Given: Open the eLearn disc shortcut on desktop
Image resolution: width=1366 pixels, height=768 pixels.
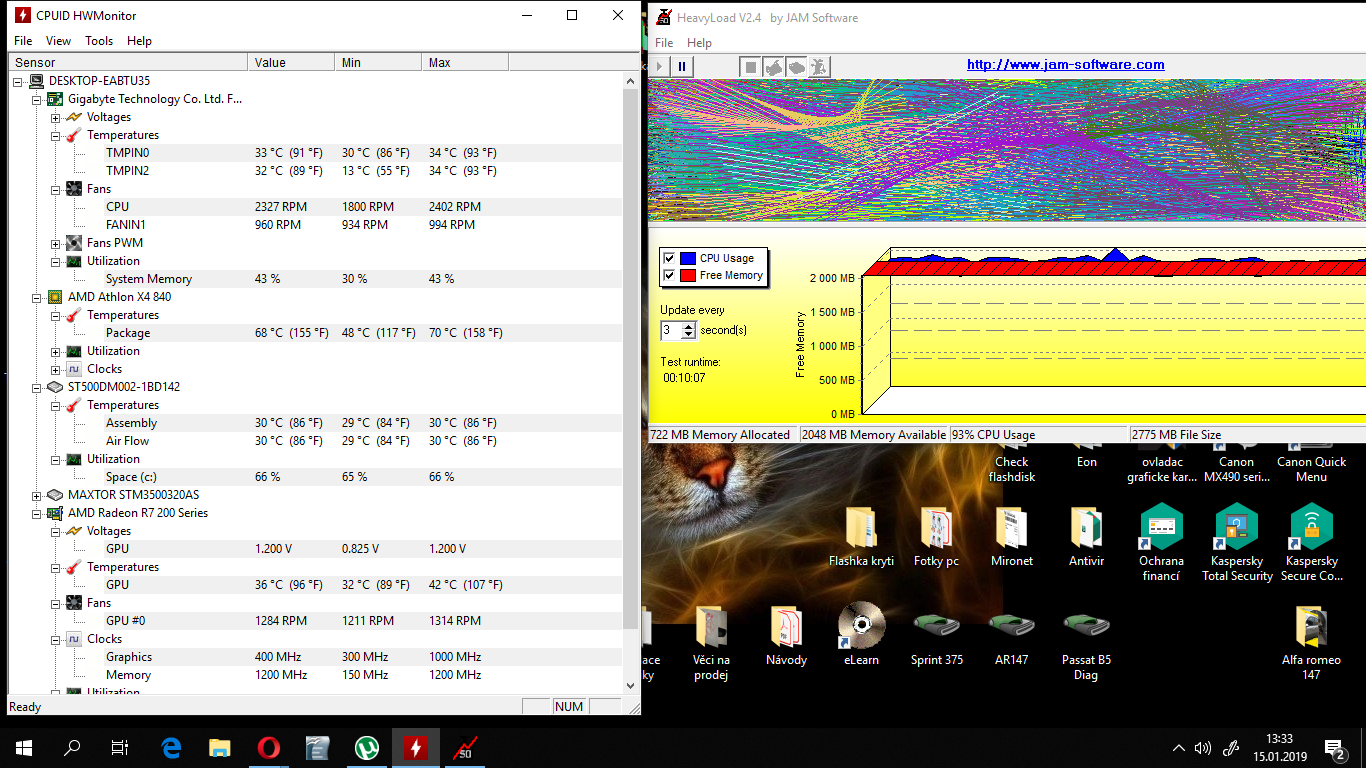Looking at the screenshot, I should tap(861, 626).
